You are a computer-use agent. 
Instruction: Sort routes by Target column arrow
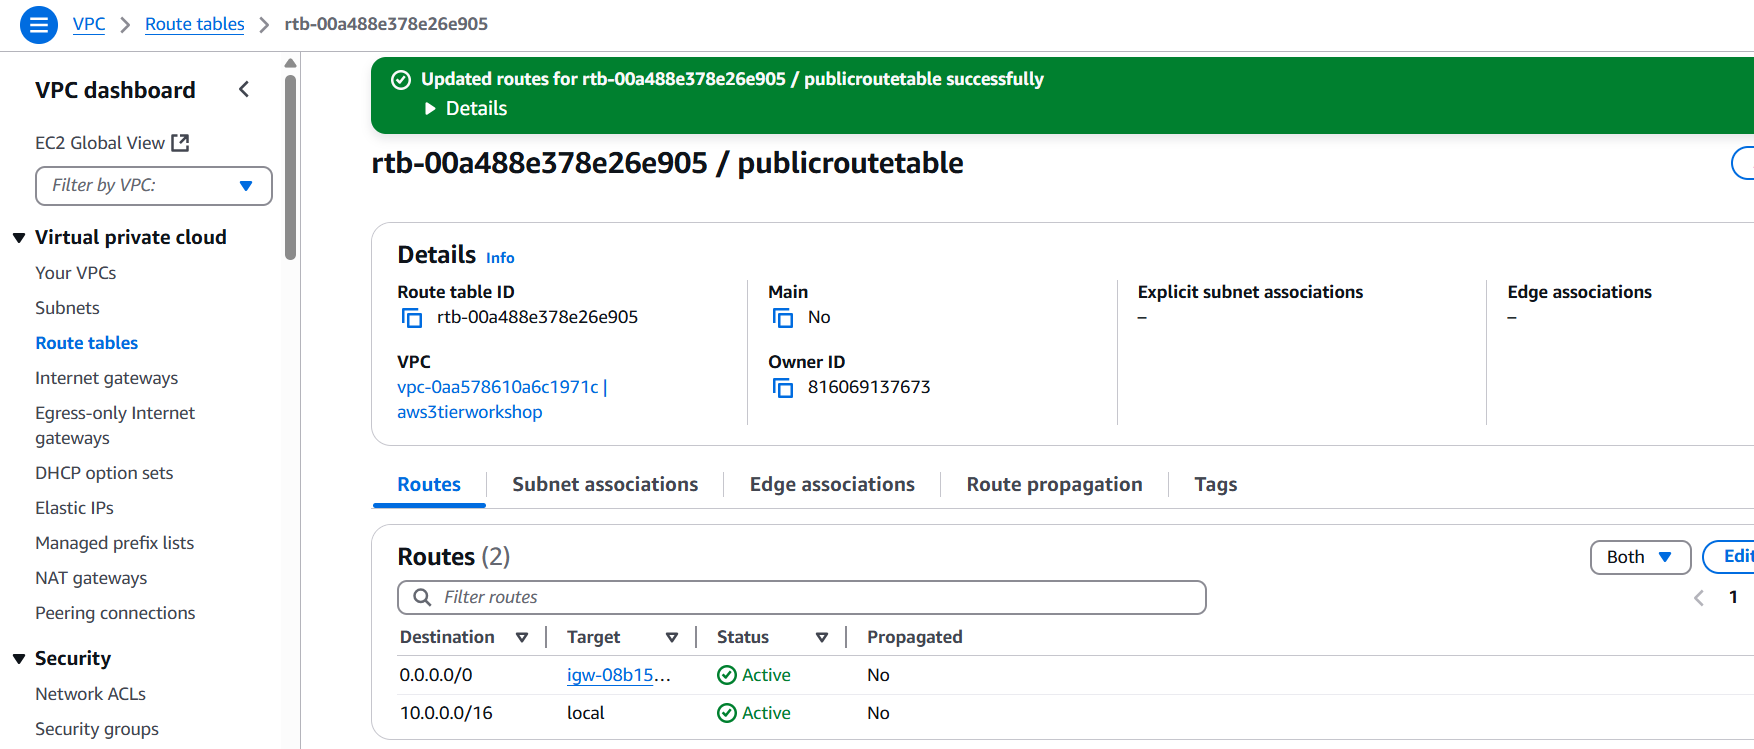672,638
